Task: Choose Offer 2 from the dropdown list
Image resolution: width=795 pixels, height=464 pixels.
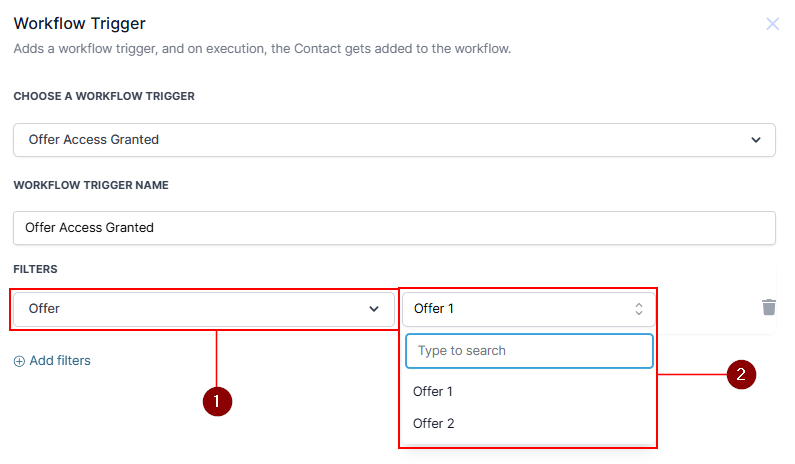Action: pyautogui.click(x=434, y=423)
